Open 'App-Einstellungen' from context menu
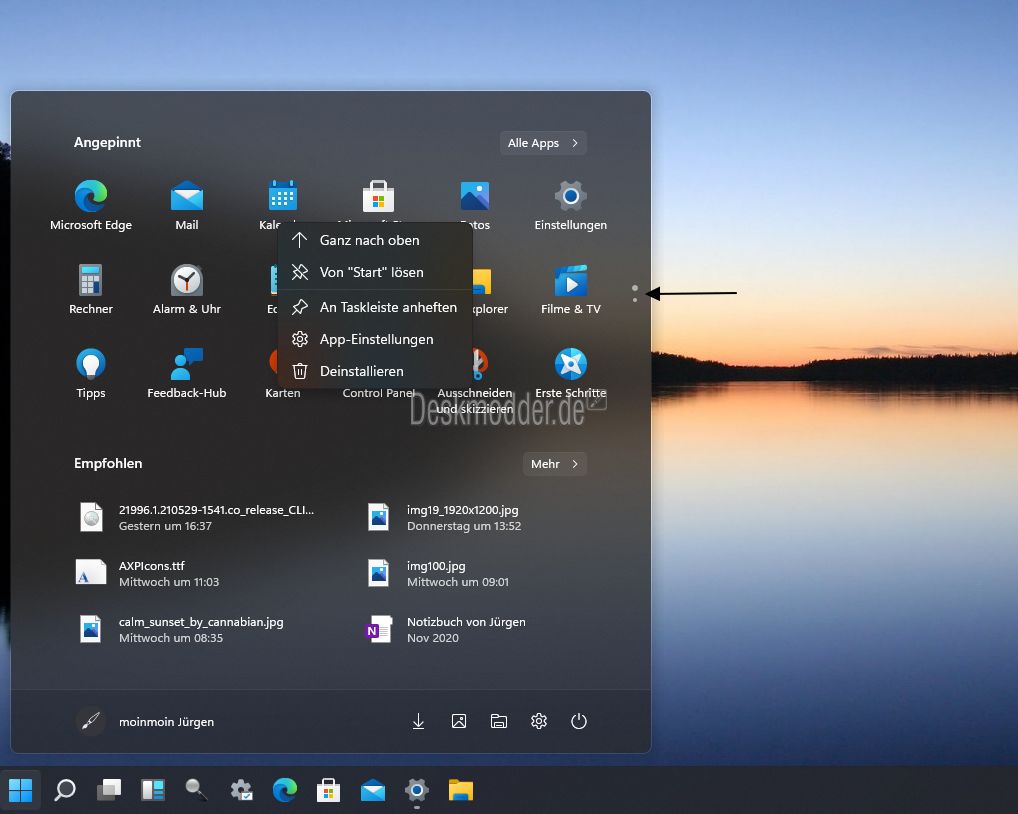The image size is (1018, 814). (375, 339)
